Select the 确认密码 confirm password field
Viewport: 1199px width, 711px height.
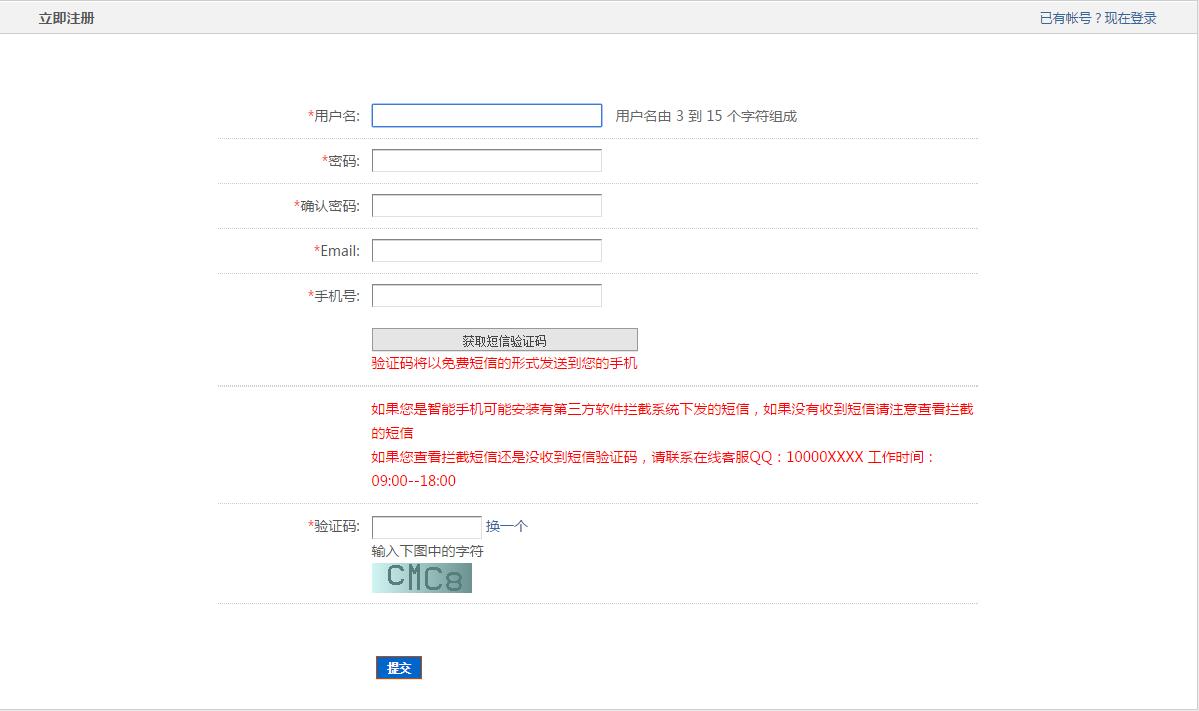pos(486,206)
